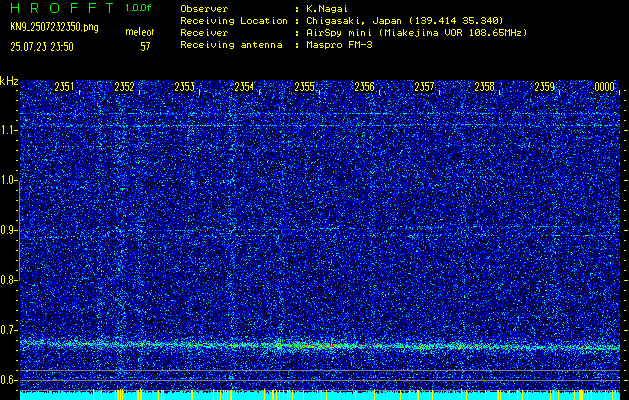Click the 0000 time marker
629x400 pixels.
[x=605, y=87]
